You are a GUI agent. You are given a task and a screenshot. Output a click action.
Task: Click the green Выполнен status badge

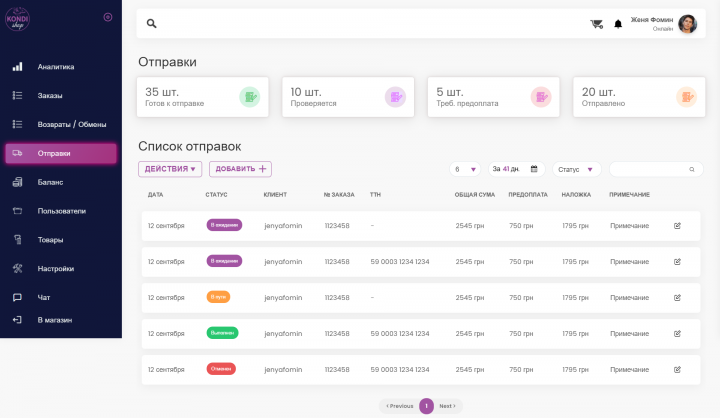(222, 333)
